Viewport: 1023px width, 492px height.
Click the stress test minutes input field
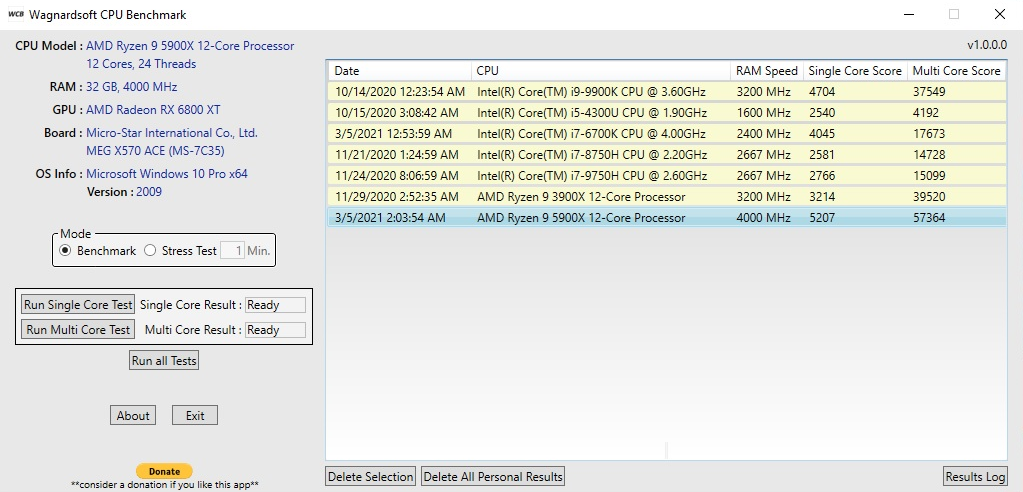point(232,251)
